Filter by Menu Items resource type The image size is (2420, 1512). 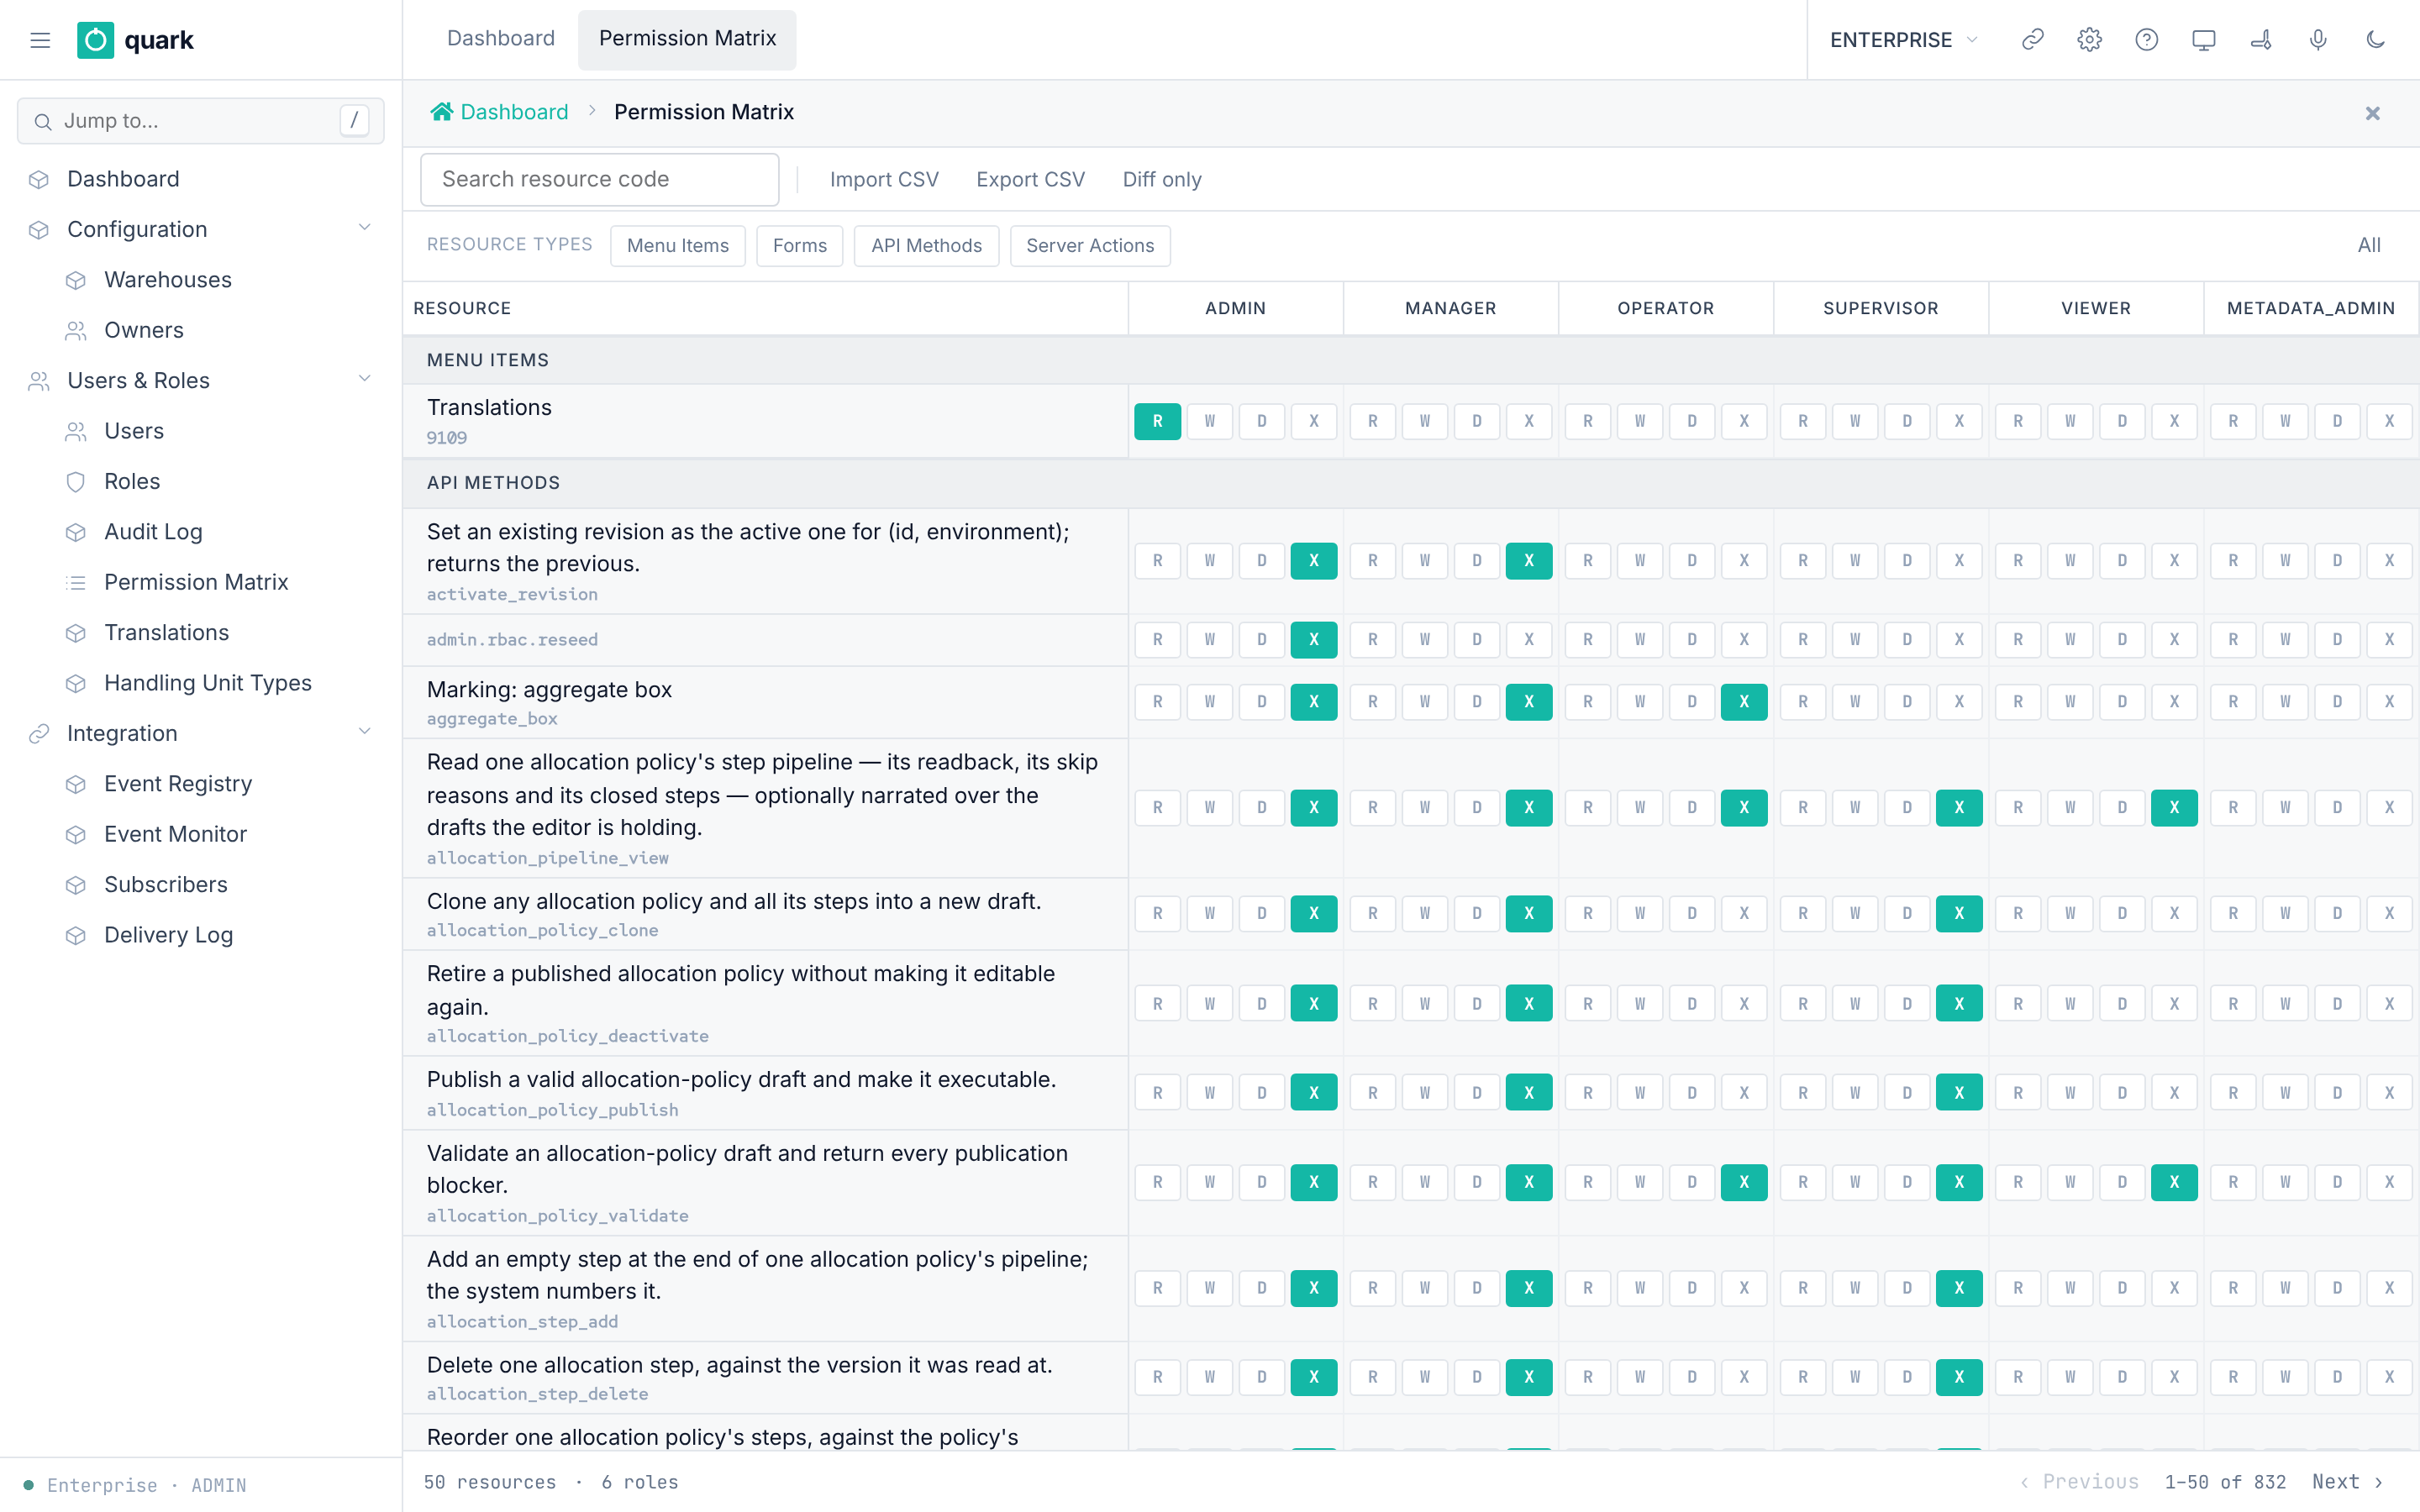[x=677, y=246]
